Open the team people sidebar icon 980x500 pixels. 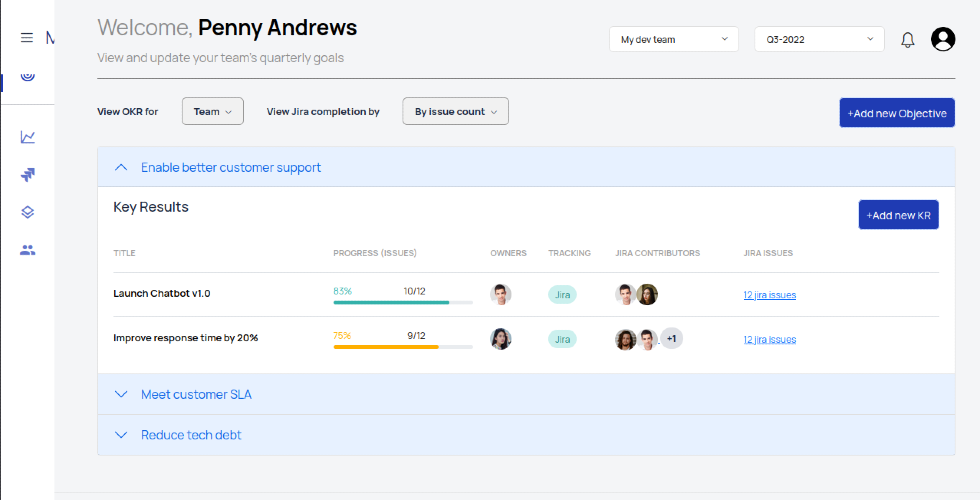(x=28, y=251)
